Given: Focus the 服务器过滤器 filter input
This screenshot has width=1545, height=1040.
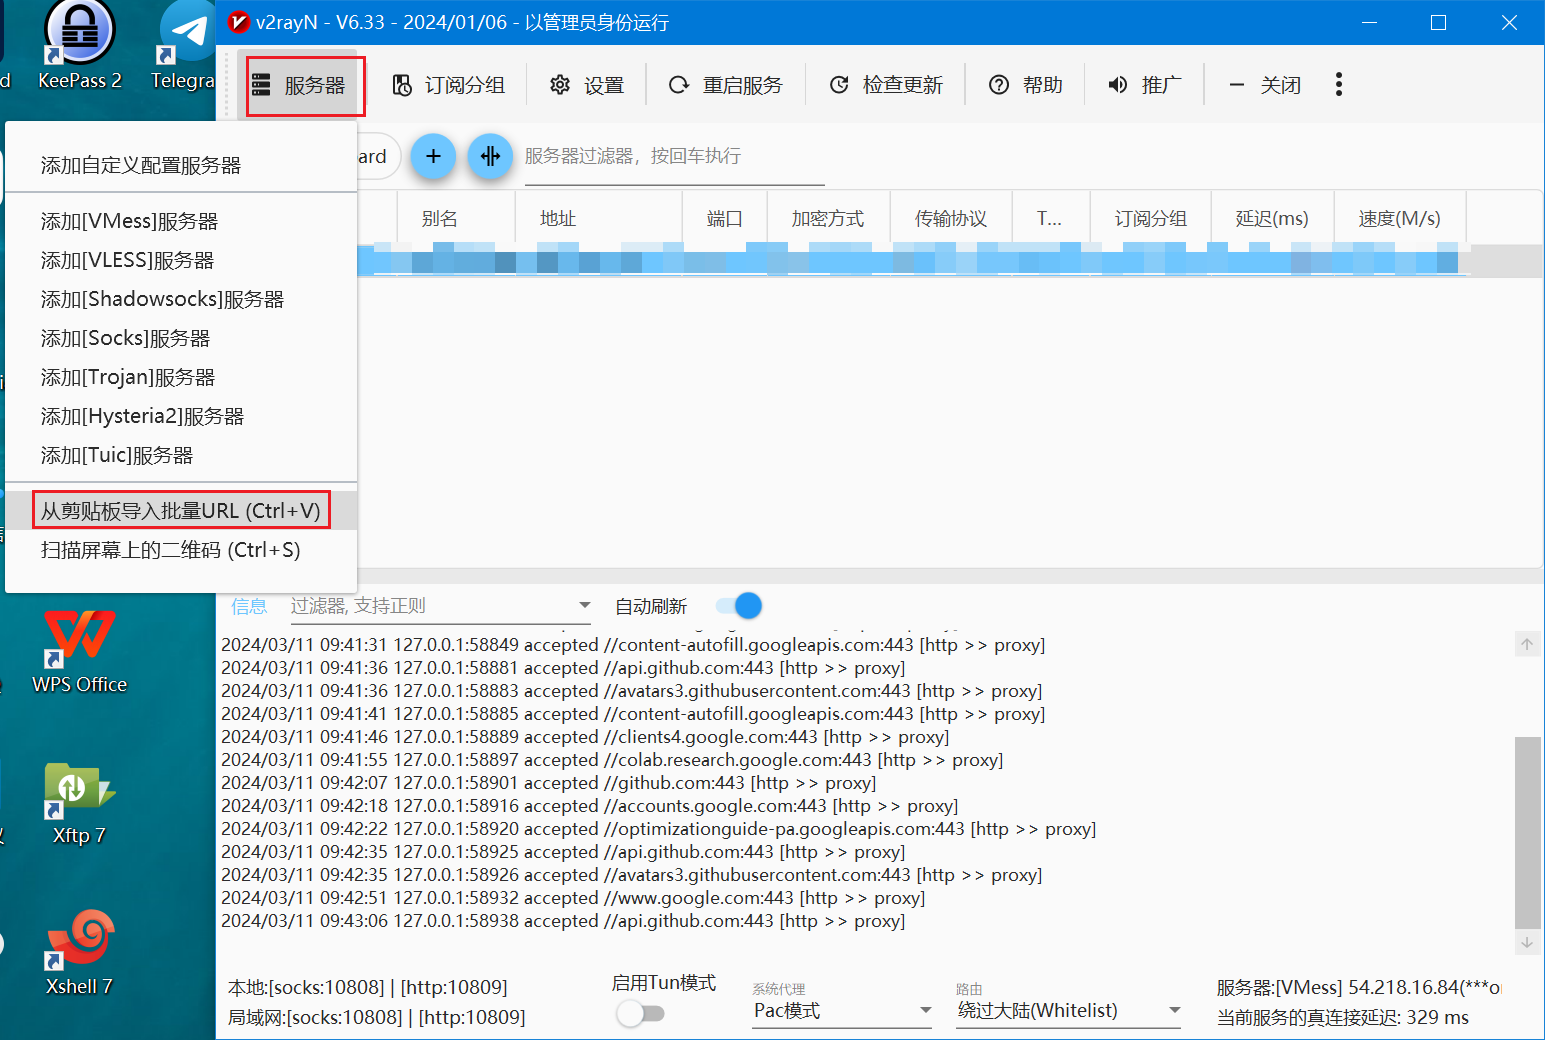Looking at the screenshot, I should coord(674,157).
